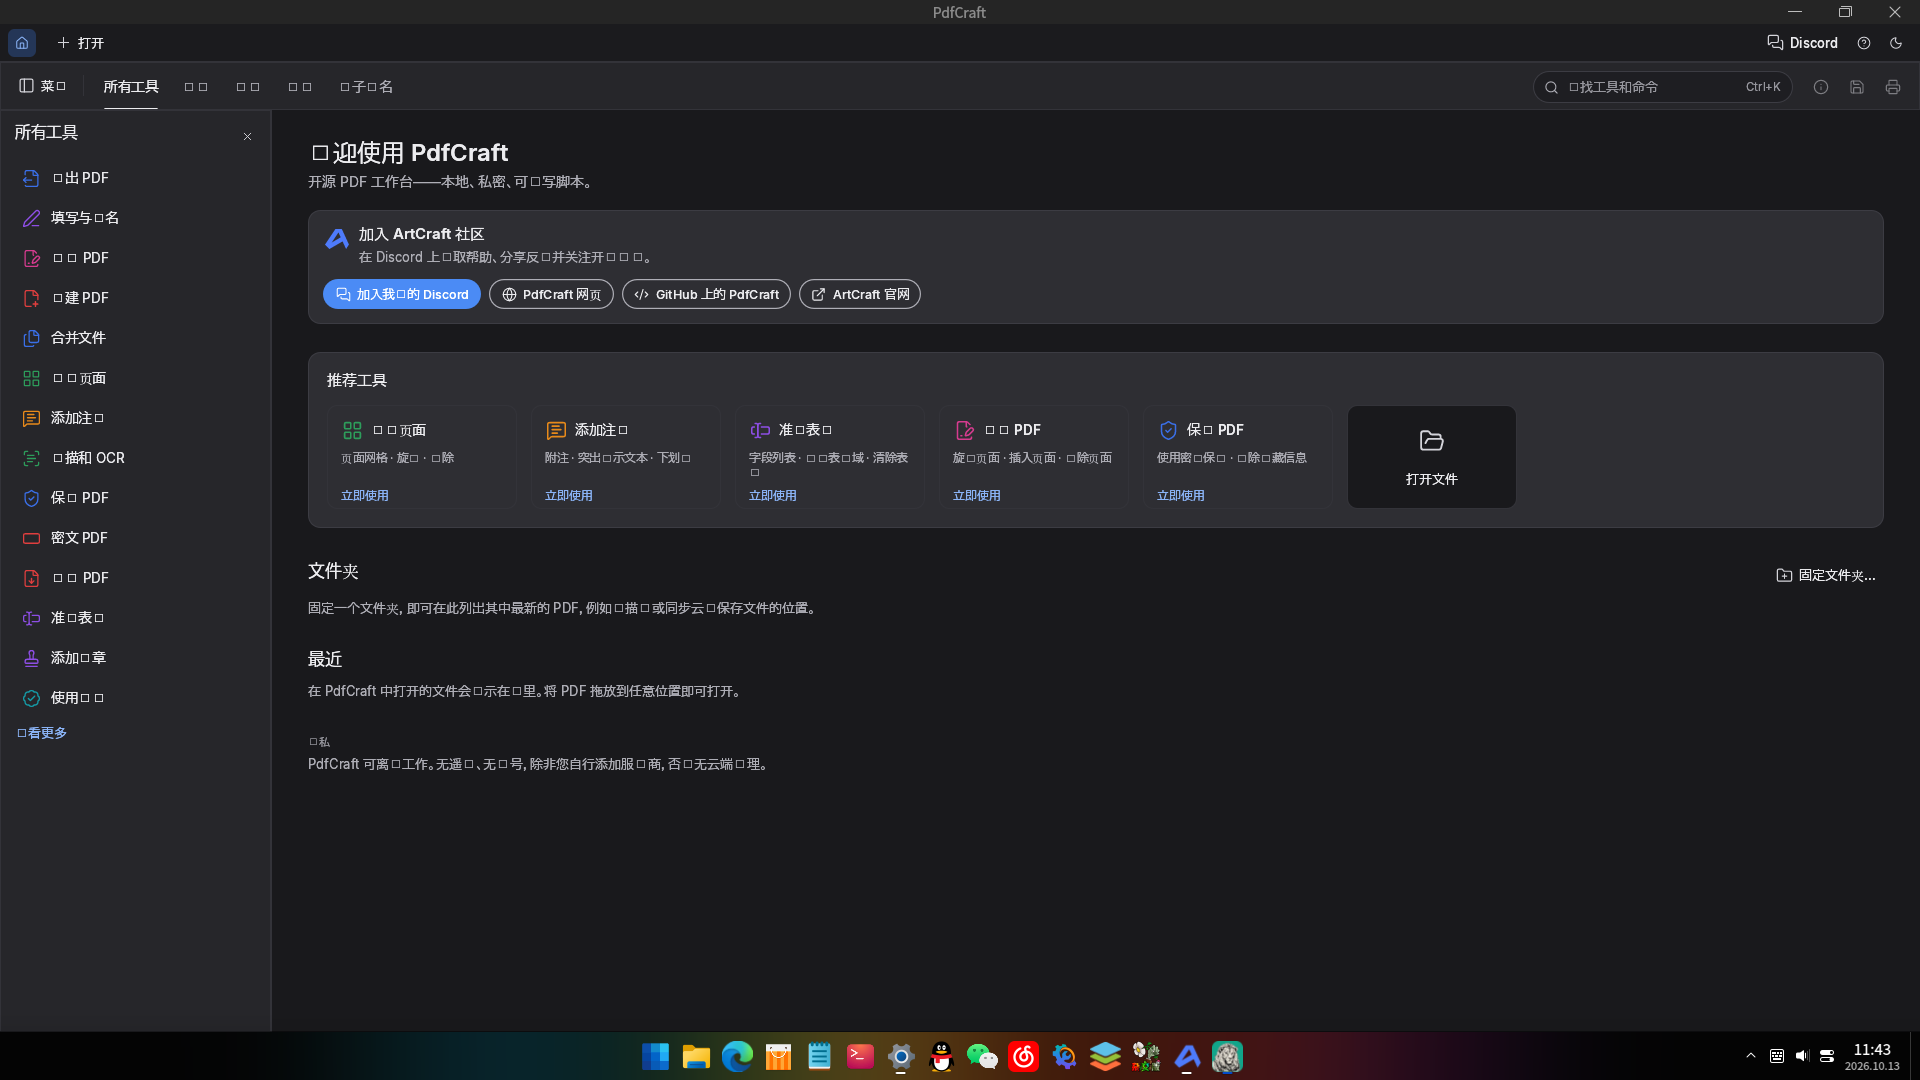
Task: Close the 所有工具 sidebar panel
Action: point(248,136)
